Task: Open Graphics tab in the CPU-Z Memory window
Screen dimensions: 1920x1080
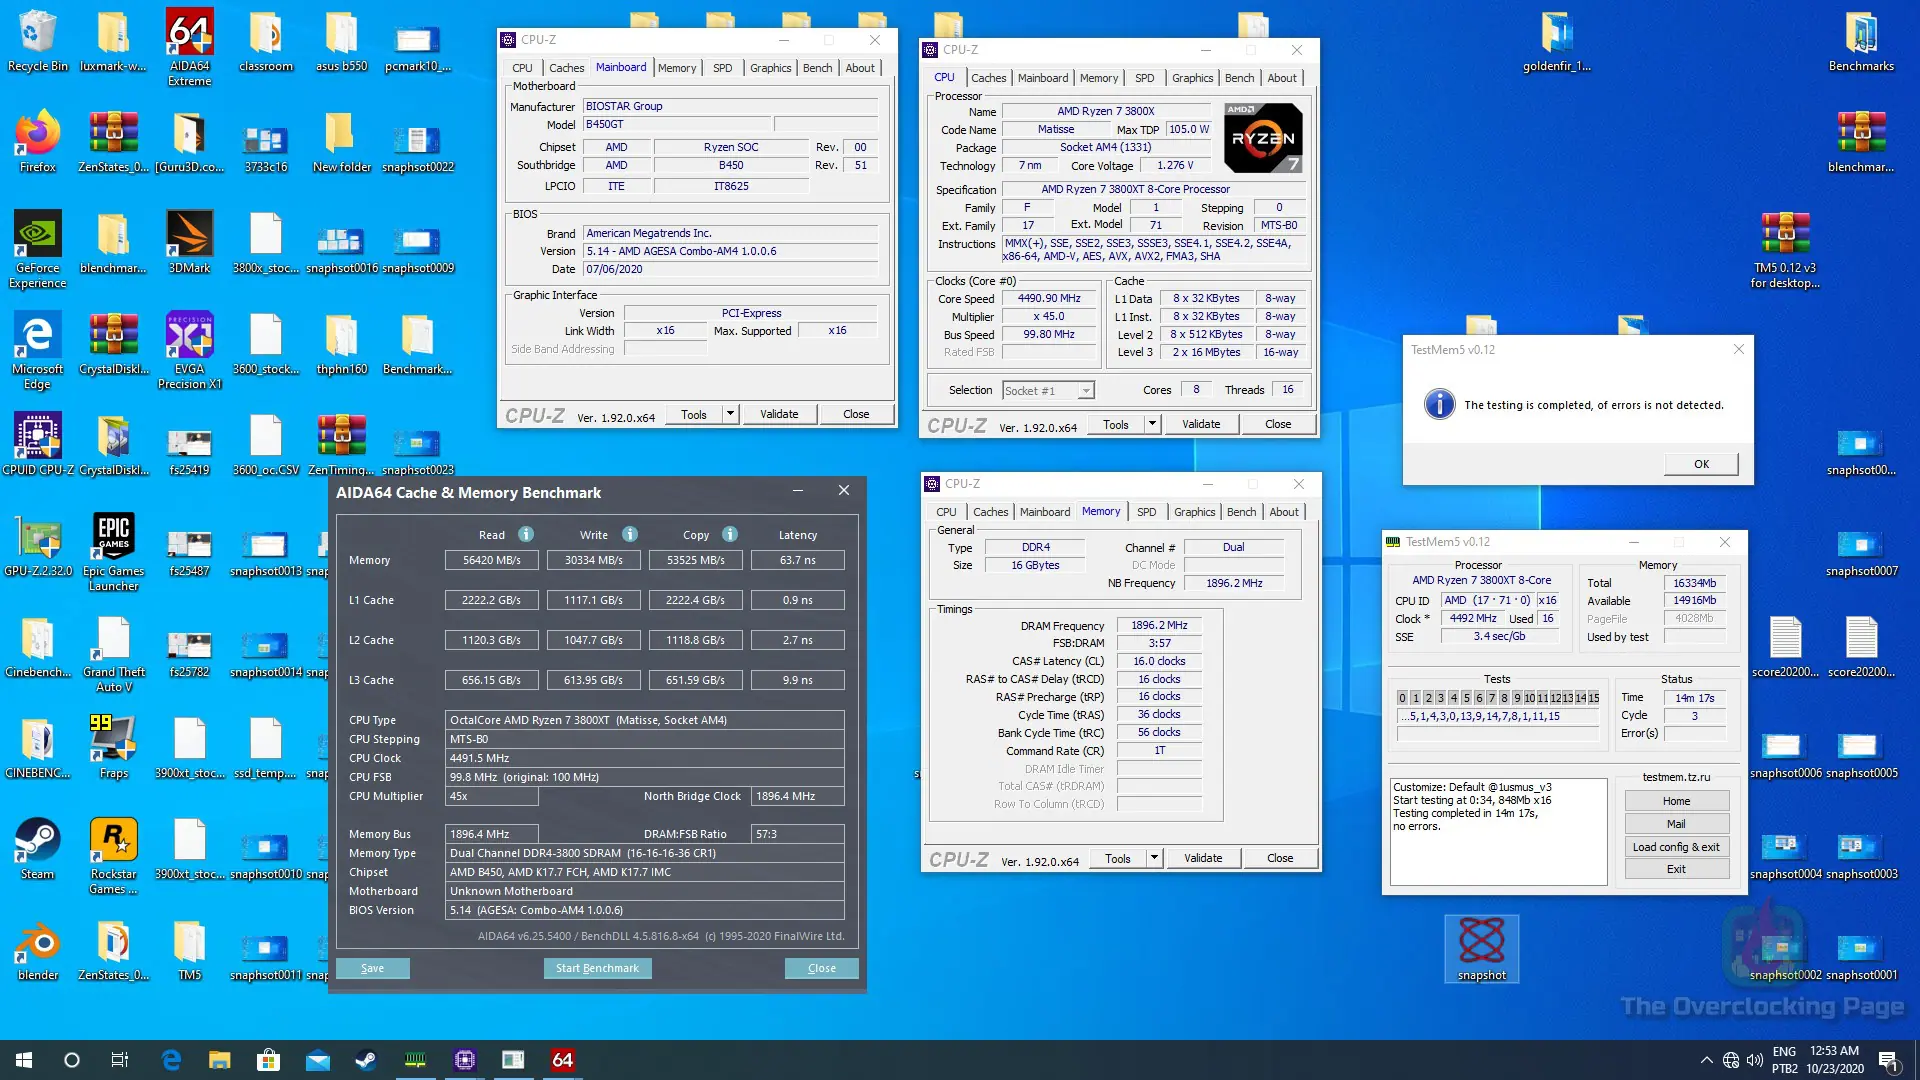Action: click(x=1194, y=512)
